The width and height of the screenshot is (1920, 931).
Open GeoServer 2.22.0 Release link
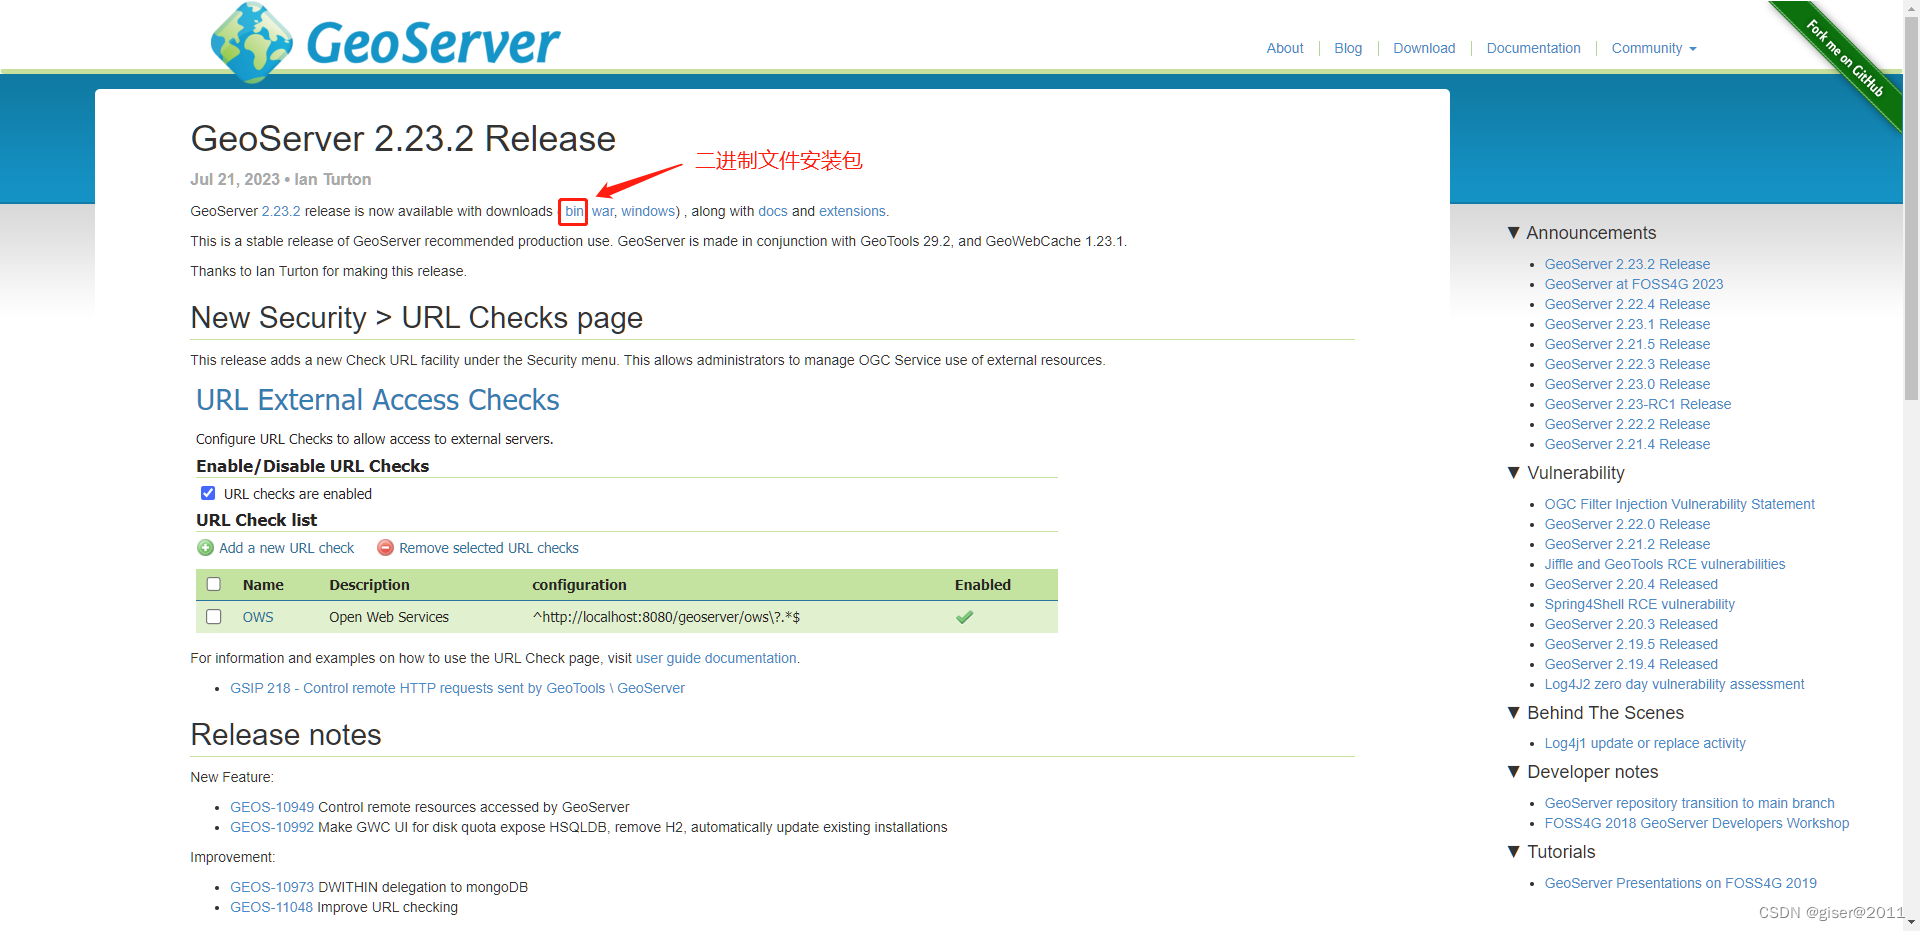click(x=1627, y=524)
